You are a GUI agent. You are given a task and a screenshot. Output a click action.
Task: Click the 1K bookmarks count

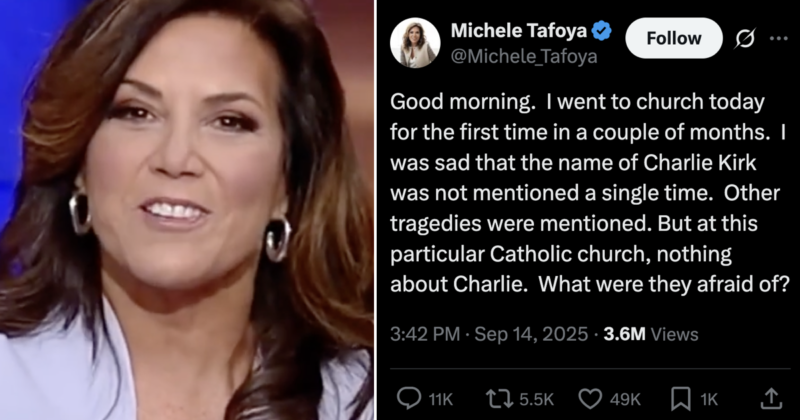click(709, 399)
